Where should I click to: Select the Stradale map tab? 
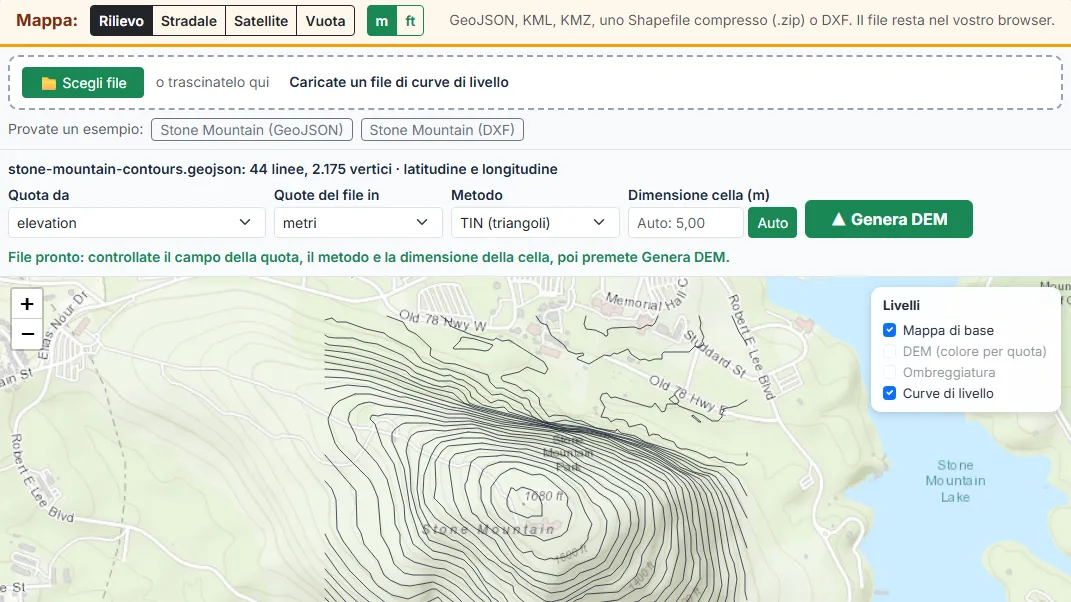click(189, 20)
